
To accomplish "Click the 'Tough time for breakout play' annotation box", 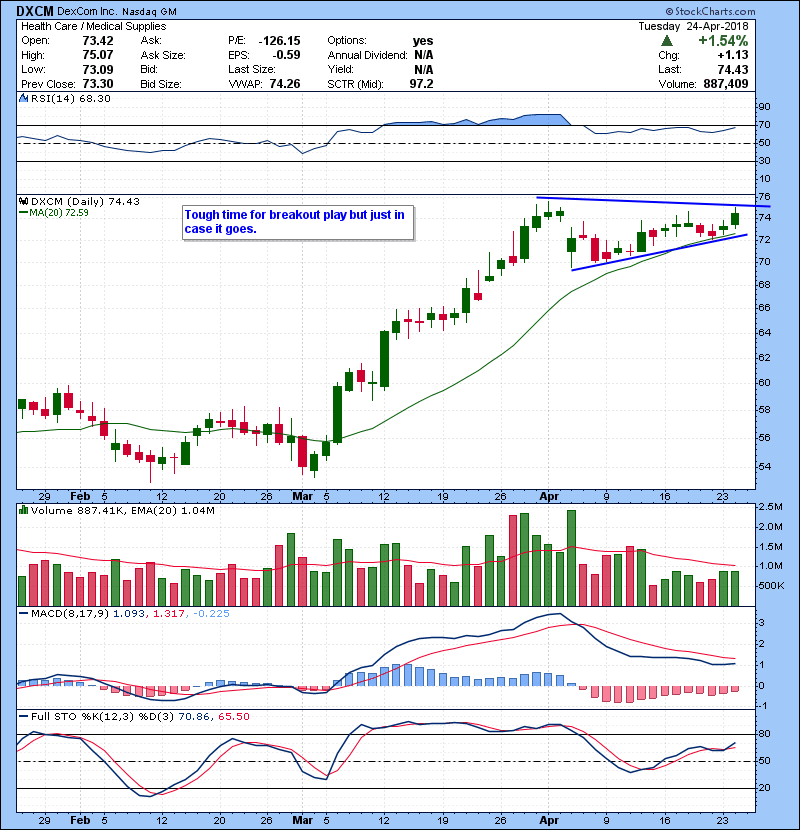I will (298, 222).
